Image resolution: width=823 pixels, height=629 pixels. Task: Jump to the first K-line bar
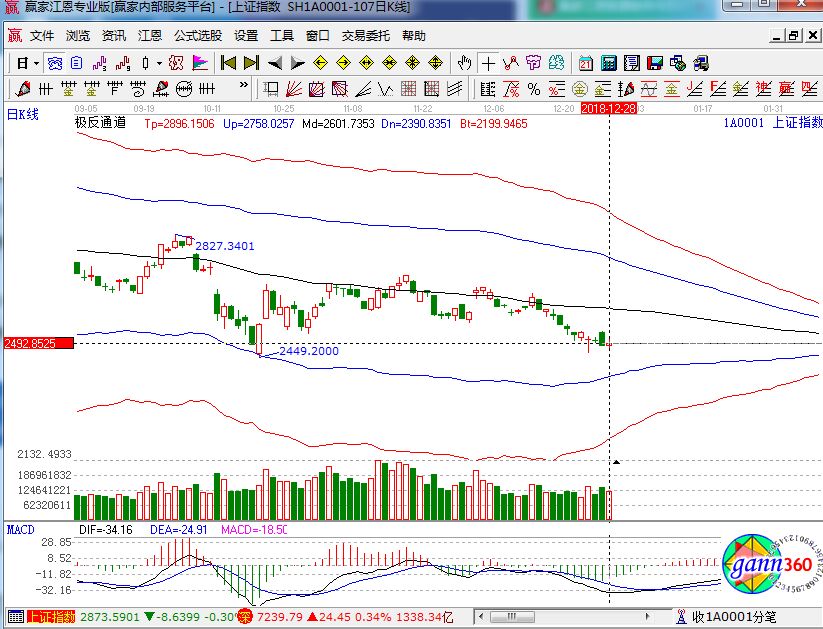(x=229, y=62)
